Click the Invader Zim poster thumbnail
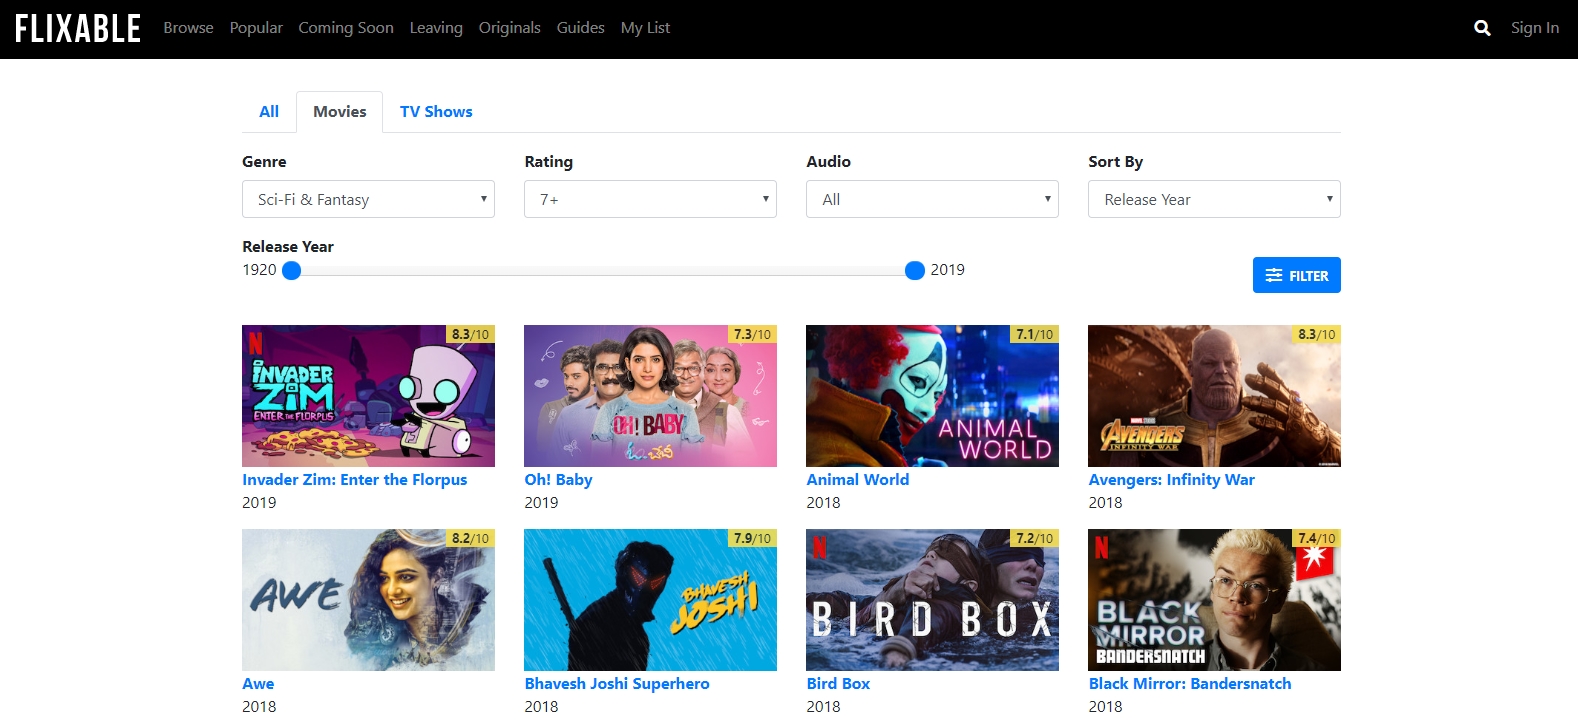The width and height of the screenshot is (1578, 727). click(x=368, y=396)
